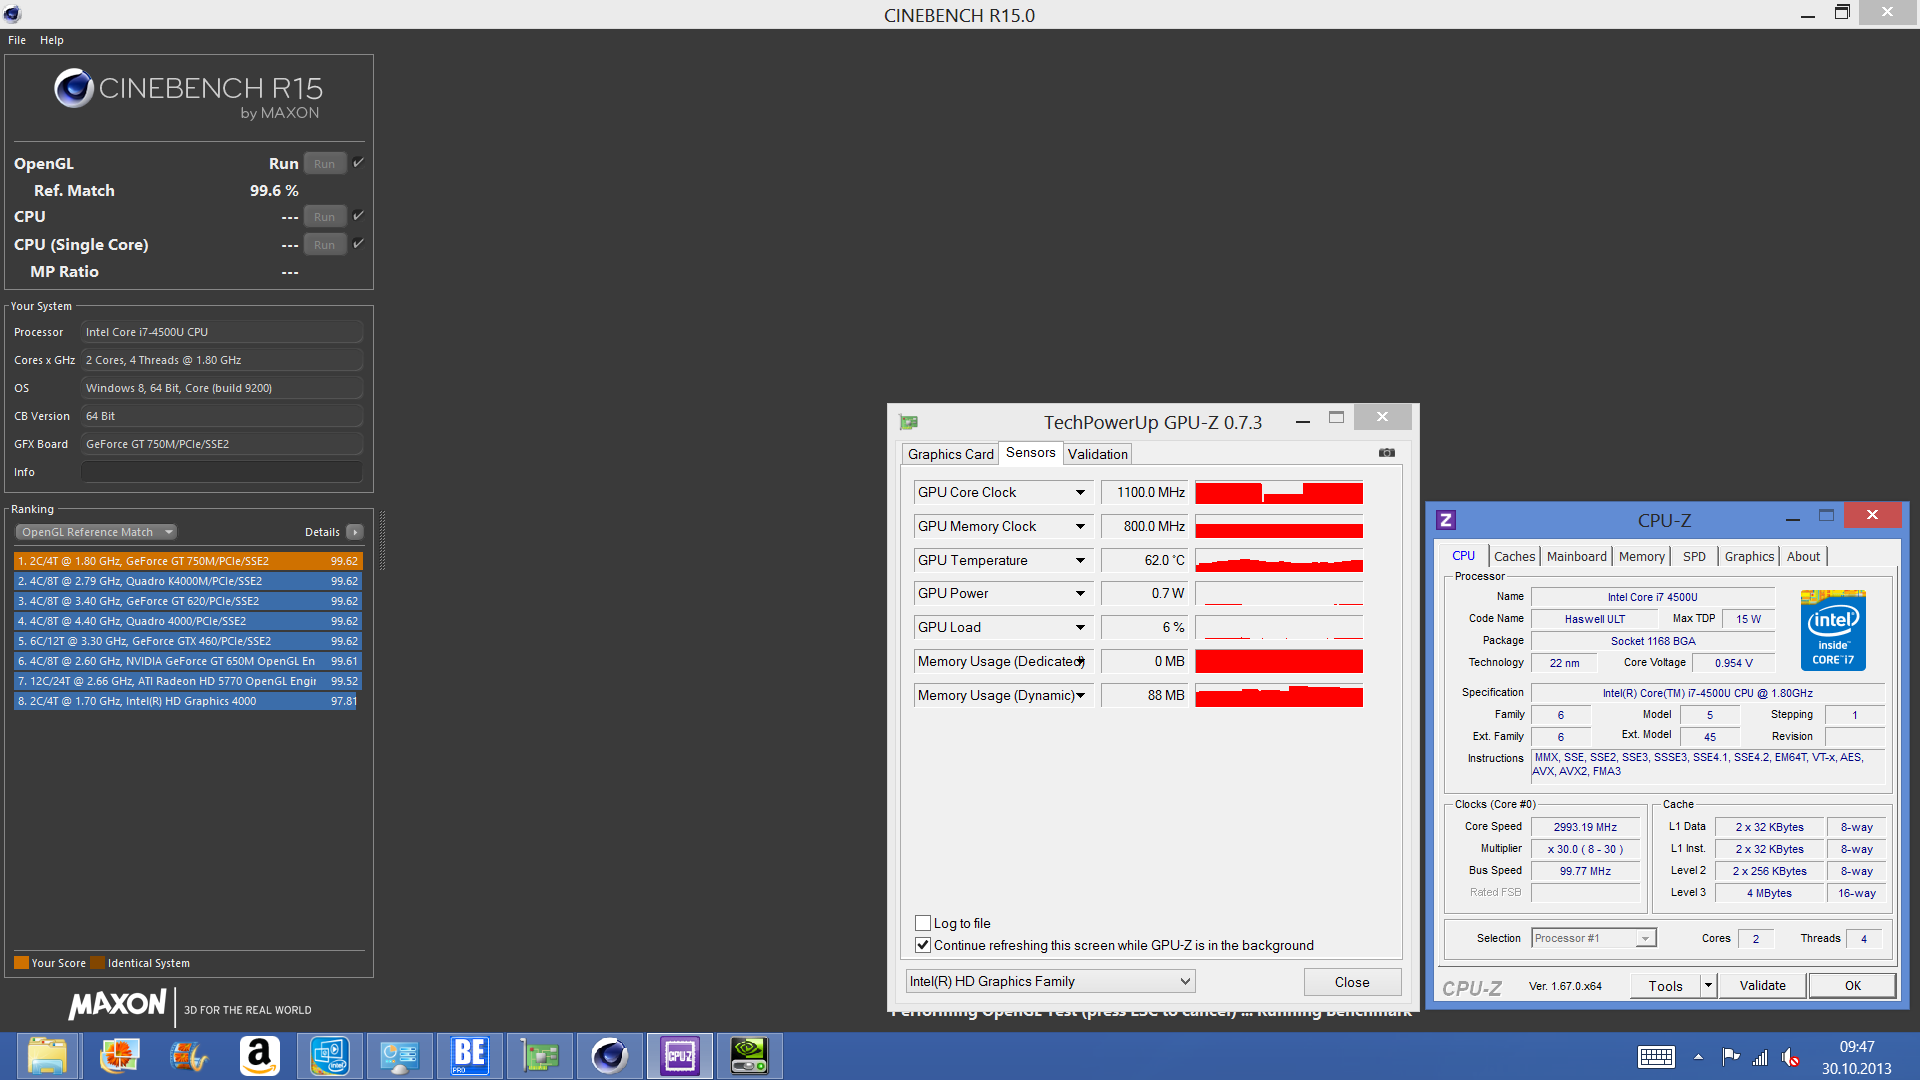Open Intel(R) HD Graphics Family selector
The width and height of the screenshot is (1920, 1080).
coord(1050,981)
